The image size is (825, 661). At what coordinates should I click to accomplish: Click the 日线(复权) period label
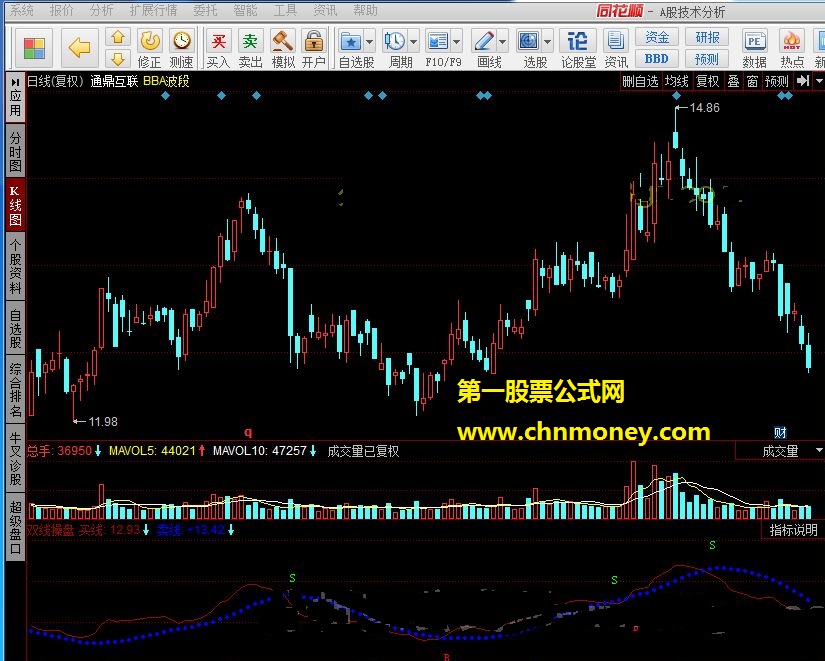[56, 81]
